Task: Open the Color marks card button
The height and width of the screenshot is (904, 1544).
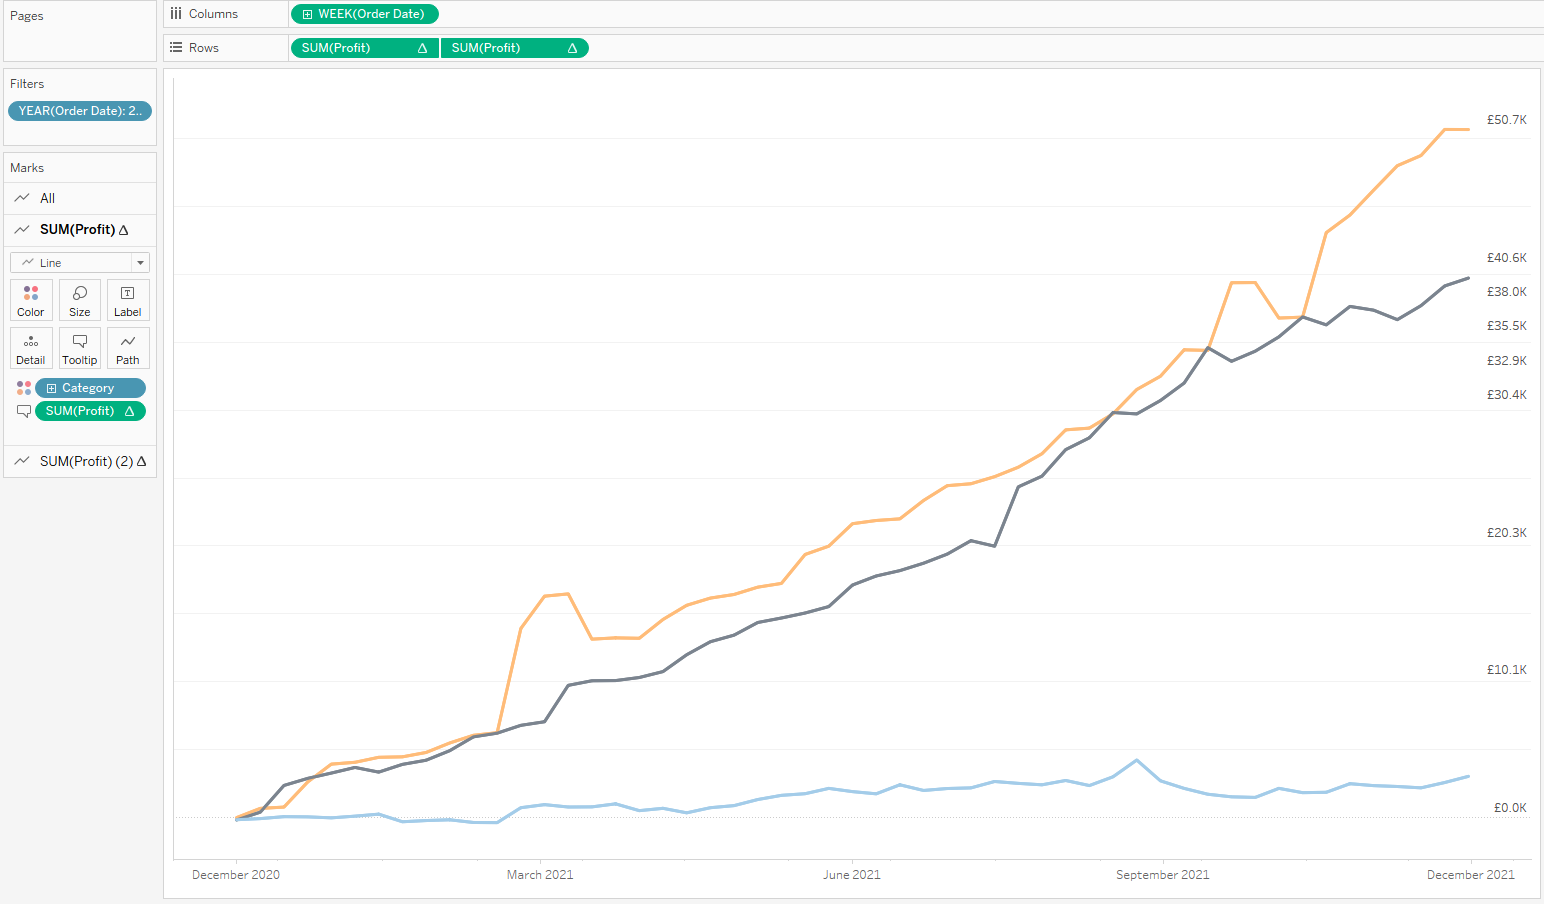Action: click(x=31, y=300)
